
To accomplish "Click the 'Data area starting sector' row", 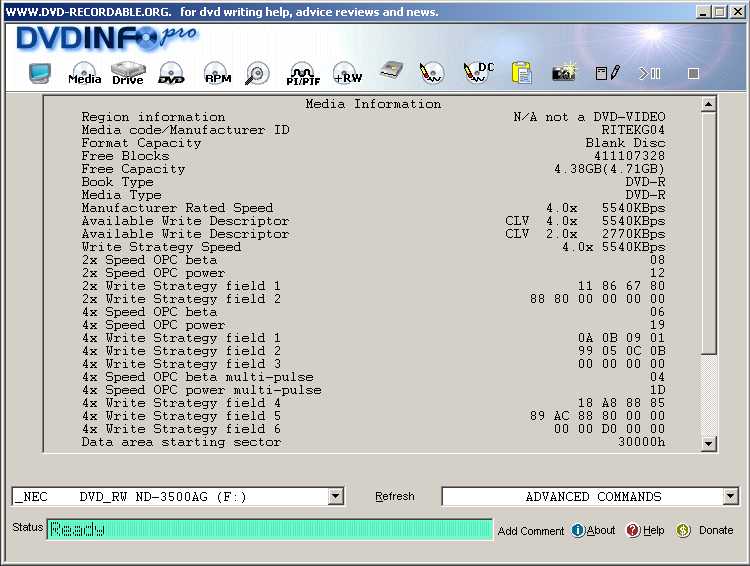I will click(373, 442).
